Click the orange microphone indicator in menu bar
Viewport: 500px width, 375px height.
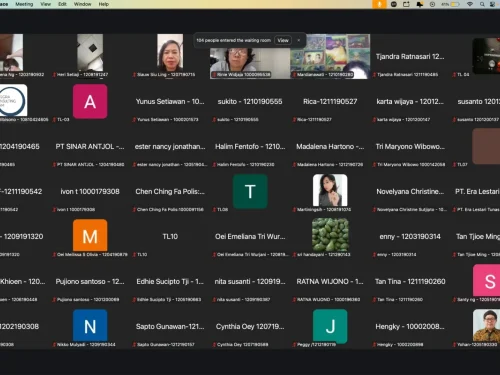coord(379,4)
